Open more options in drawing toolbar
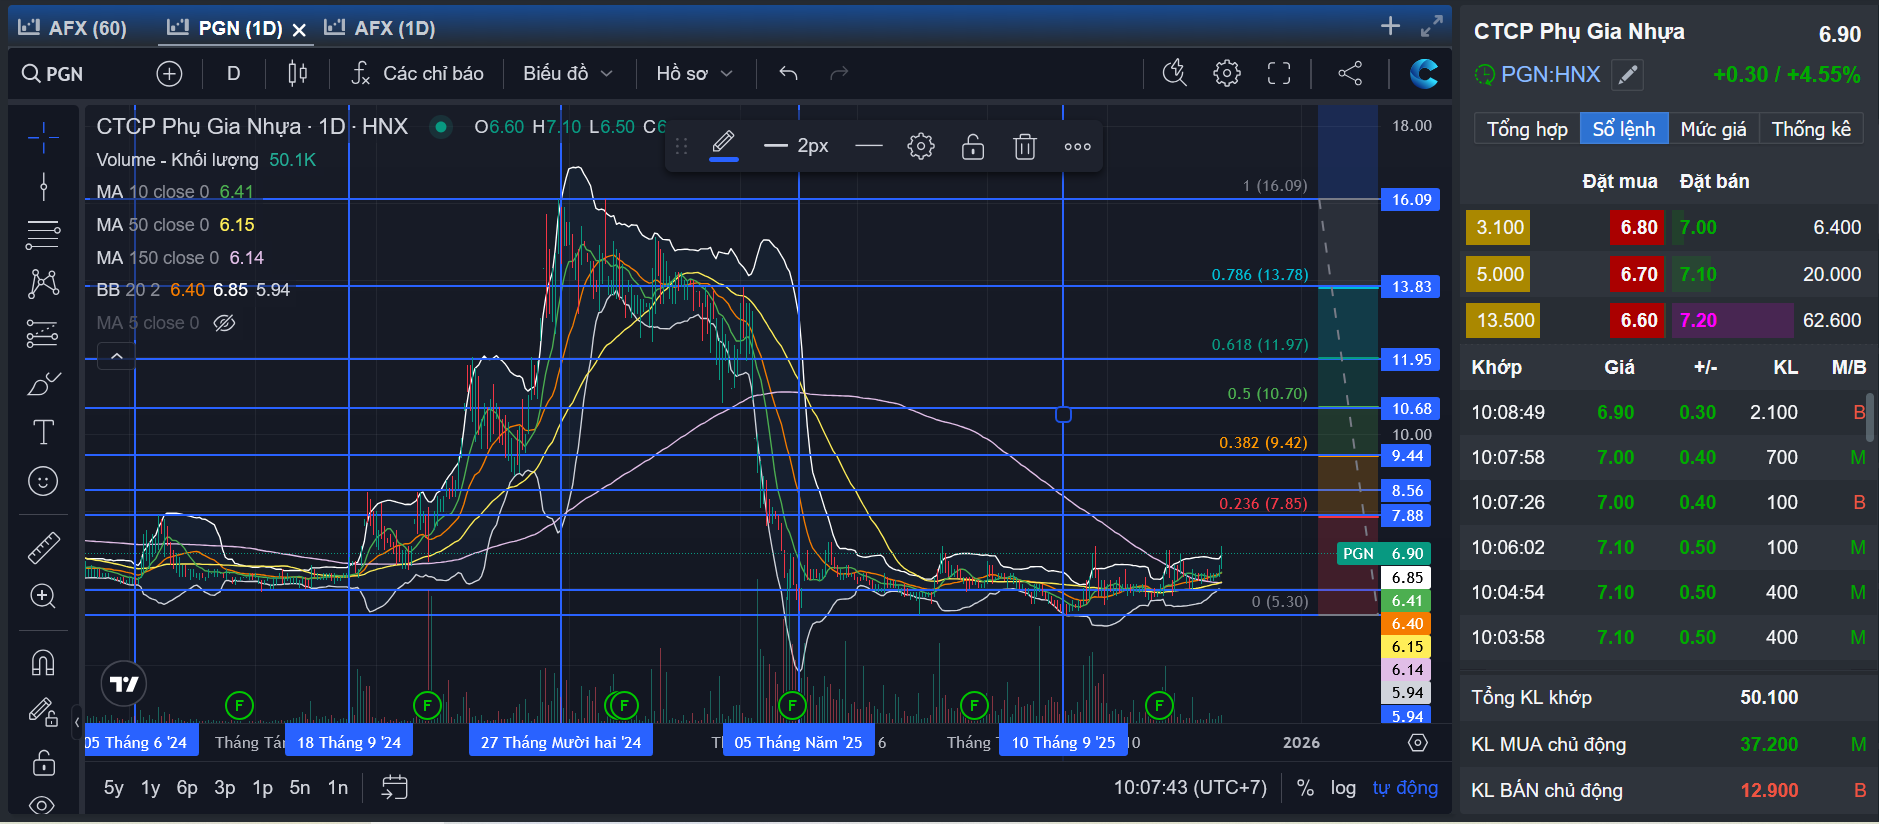Viewport: 1879px width, 824px height. point(1077,147)
